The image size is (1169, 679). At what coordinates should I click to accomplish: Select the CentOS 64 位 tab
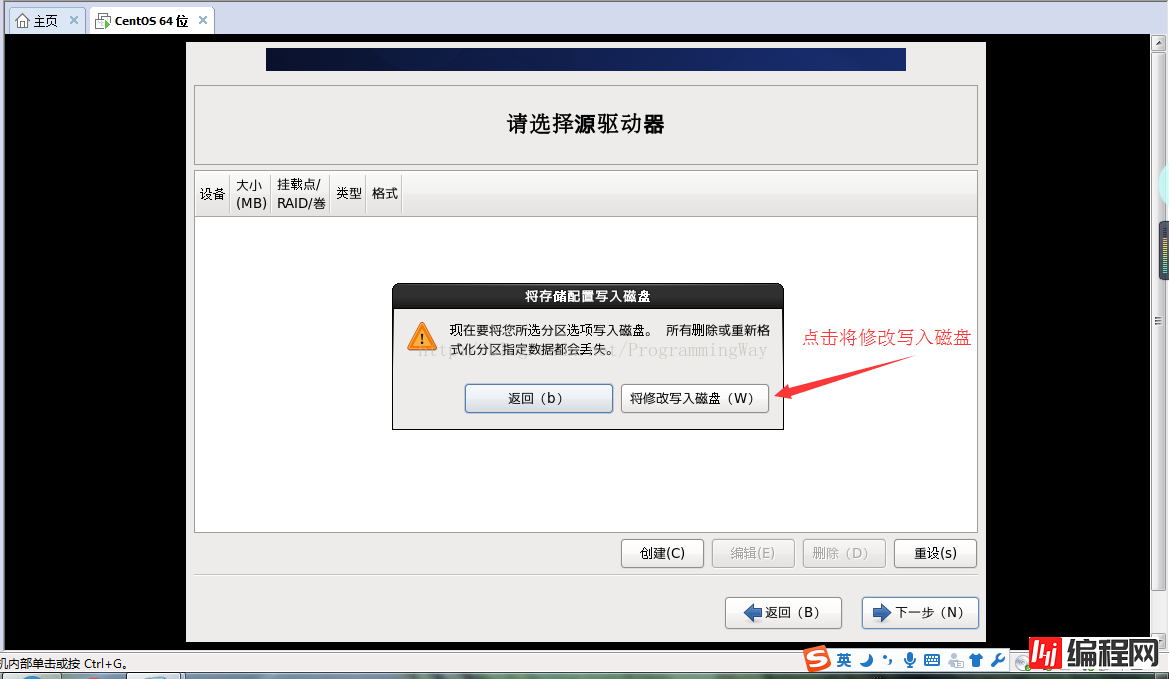click(151, 21)
